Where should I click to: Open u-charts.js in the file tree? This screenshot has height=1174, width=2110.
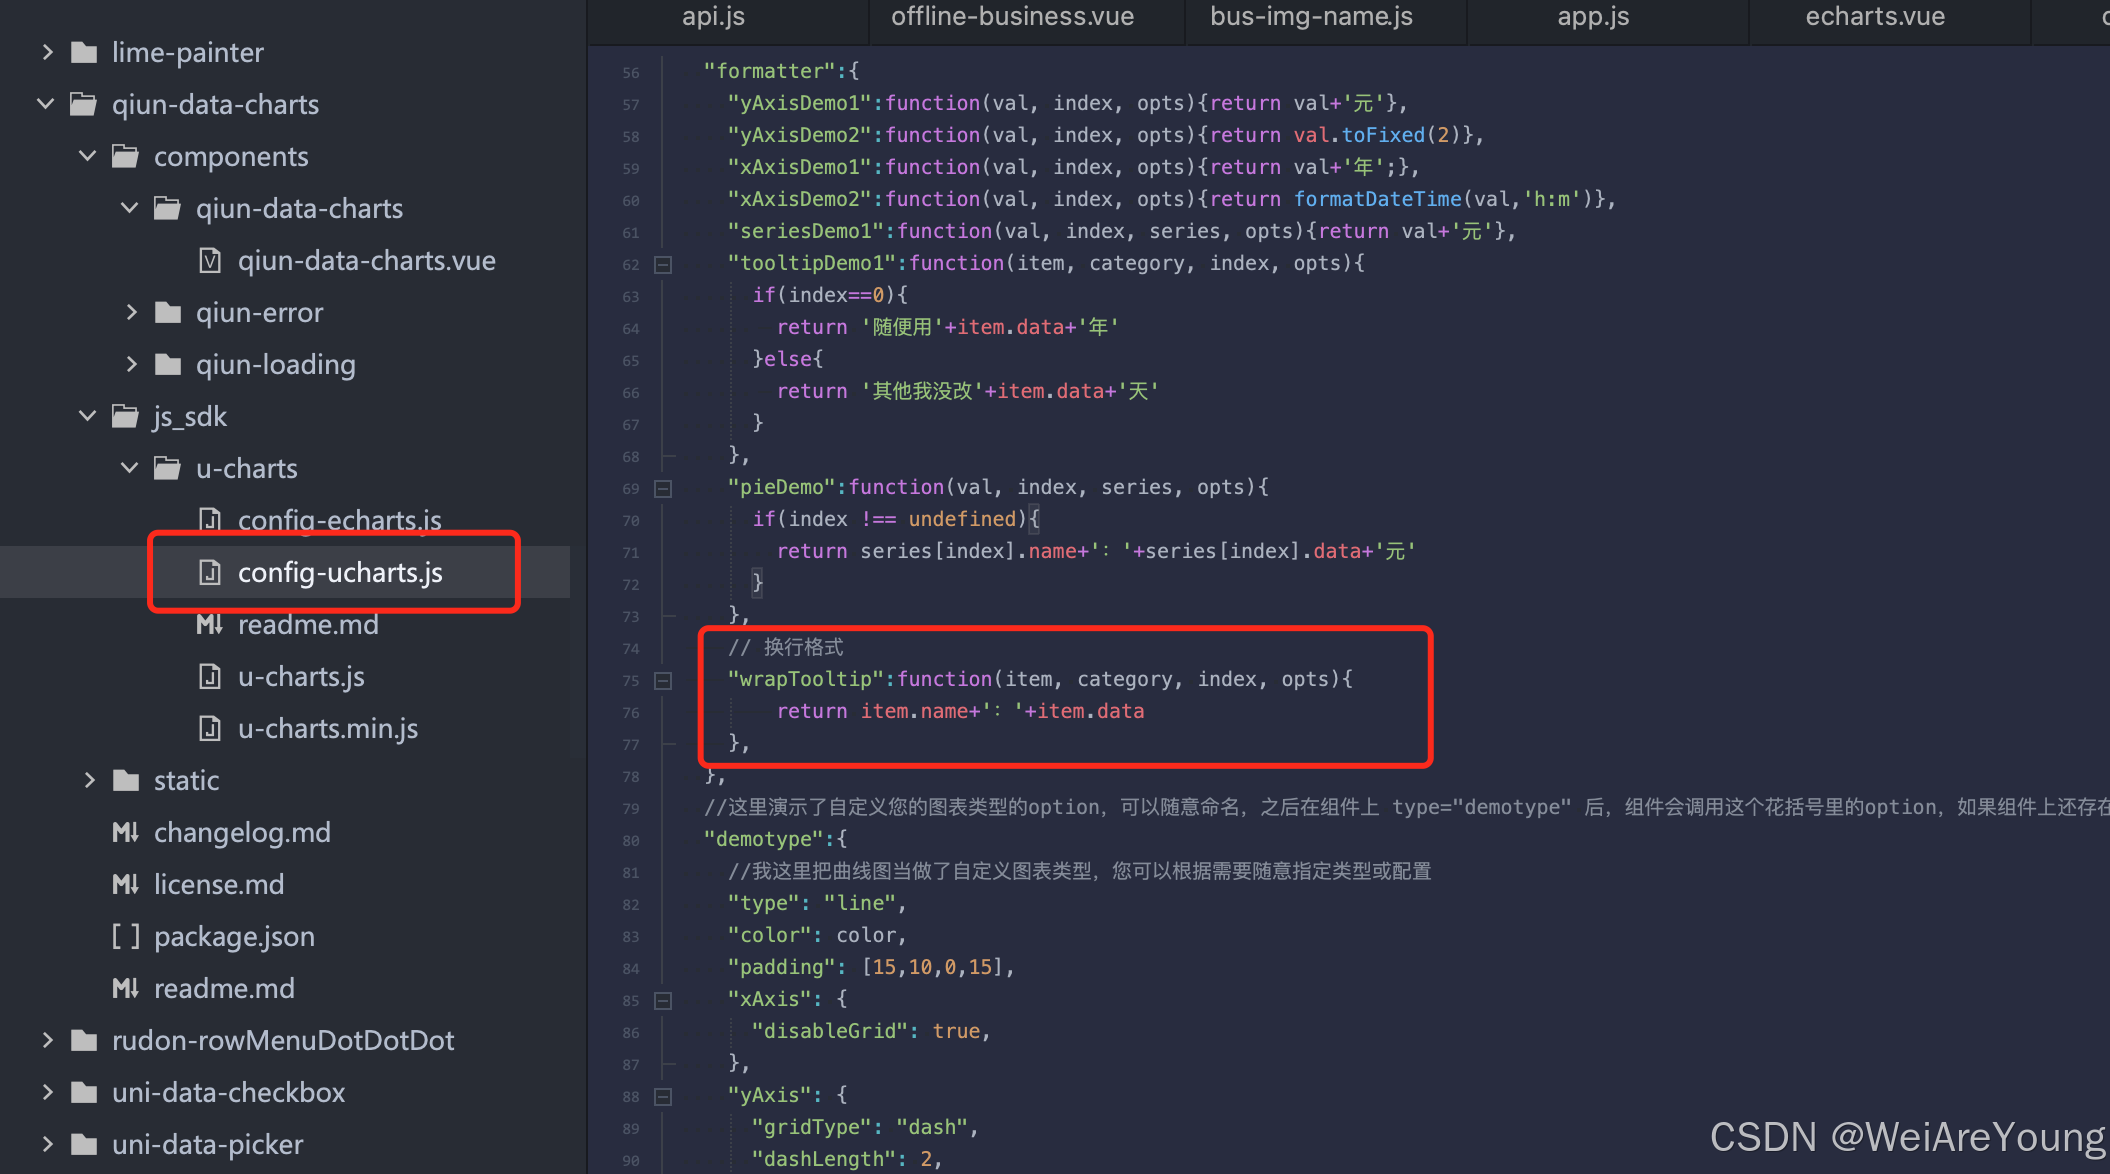[301, 677]
